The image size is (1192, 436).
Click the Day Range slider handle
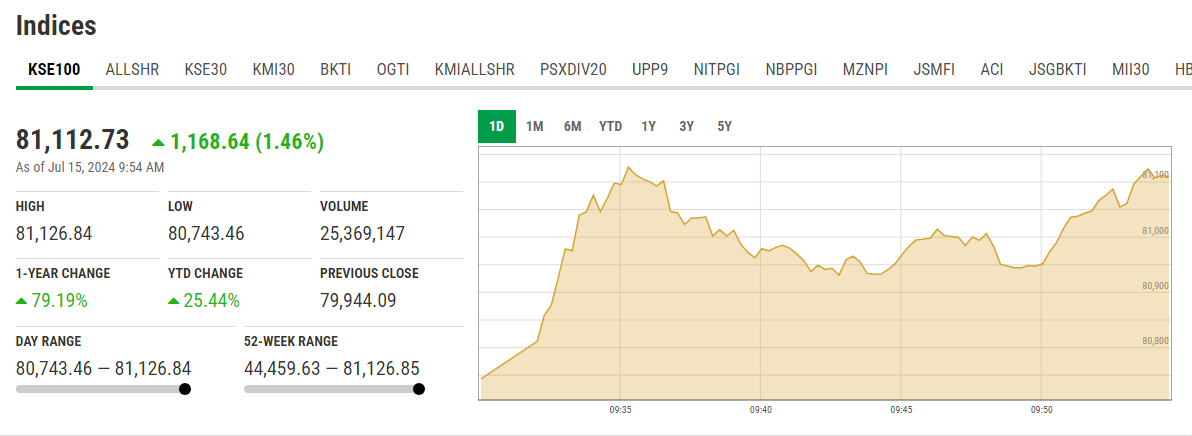tap(185, 389)
